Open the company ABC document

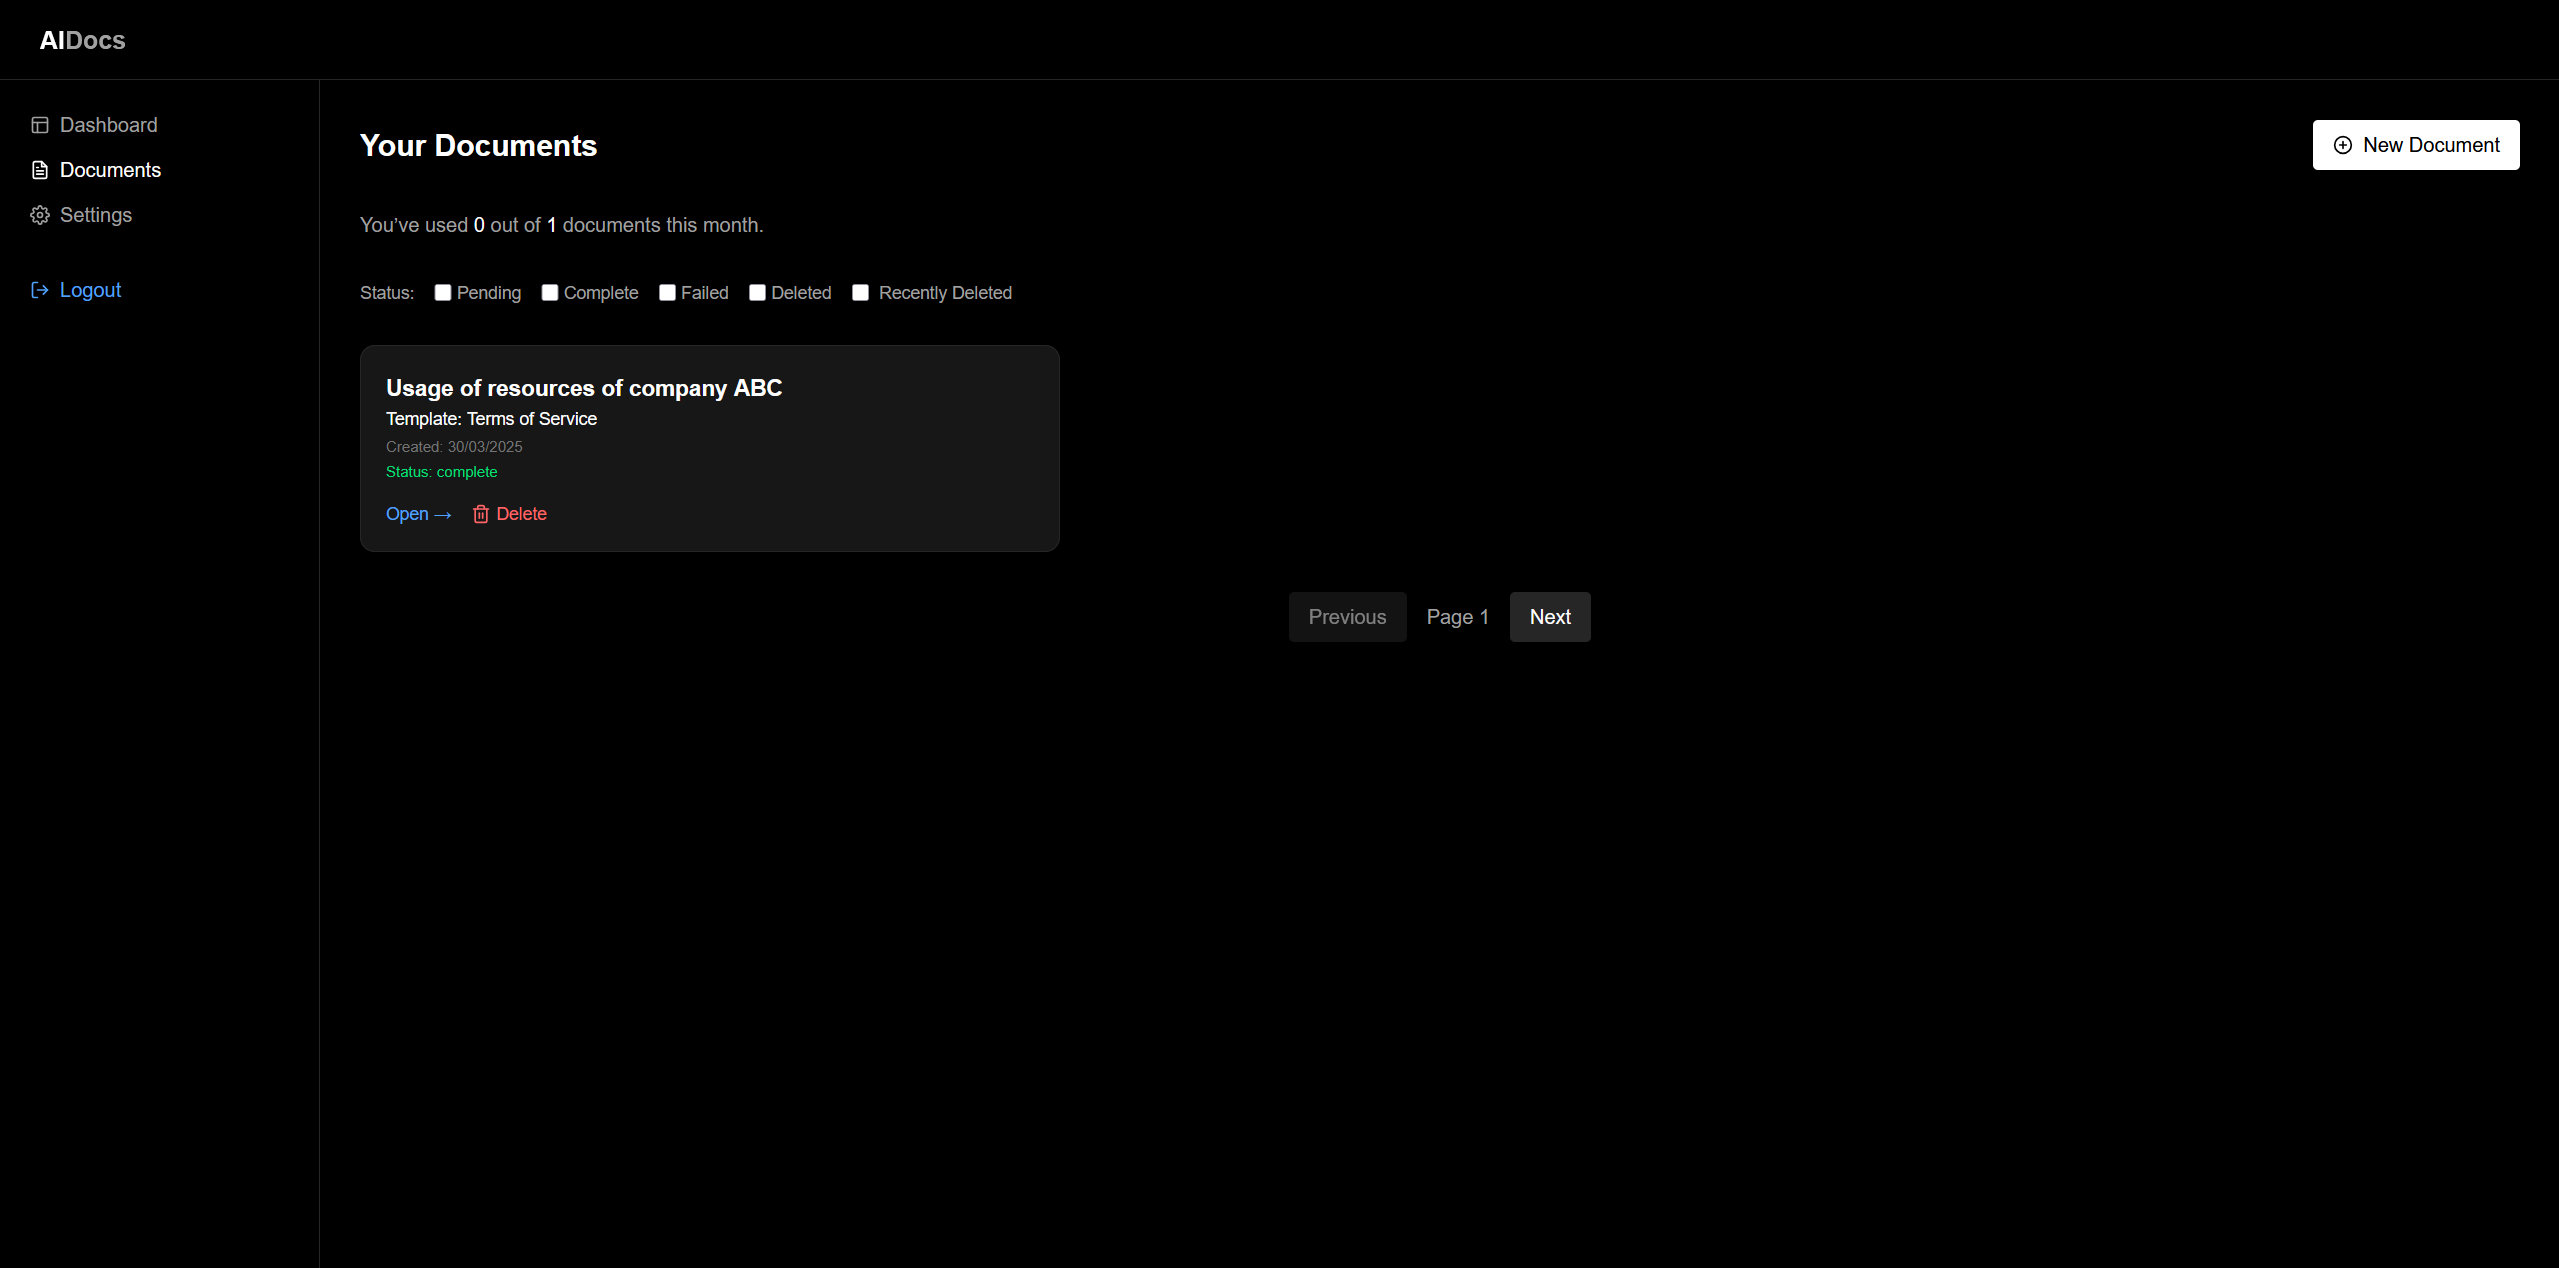[x=405, y=514]
